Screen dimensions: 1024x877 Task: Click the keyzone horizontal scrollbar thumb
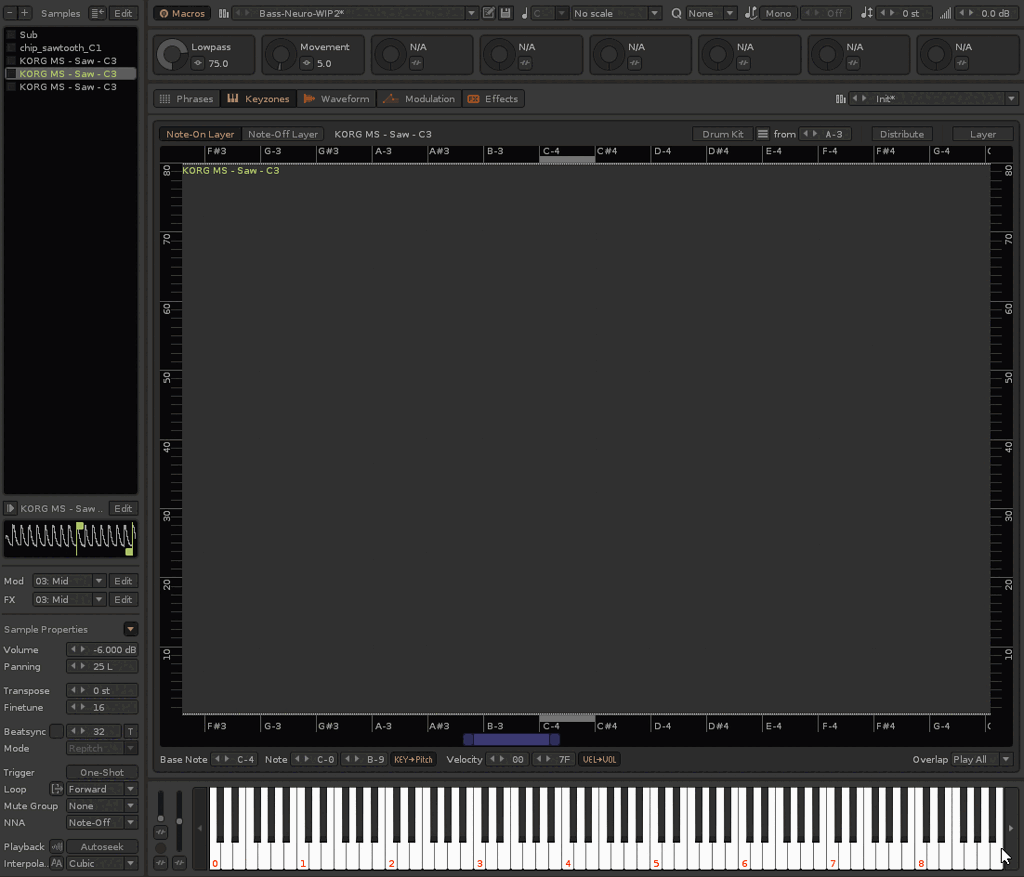(511, 739)
